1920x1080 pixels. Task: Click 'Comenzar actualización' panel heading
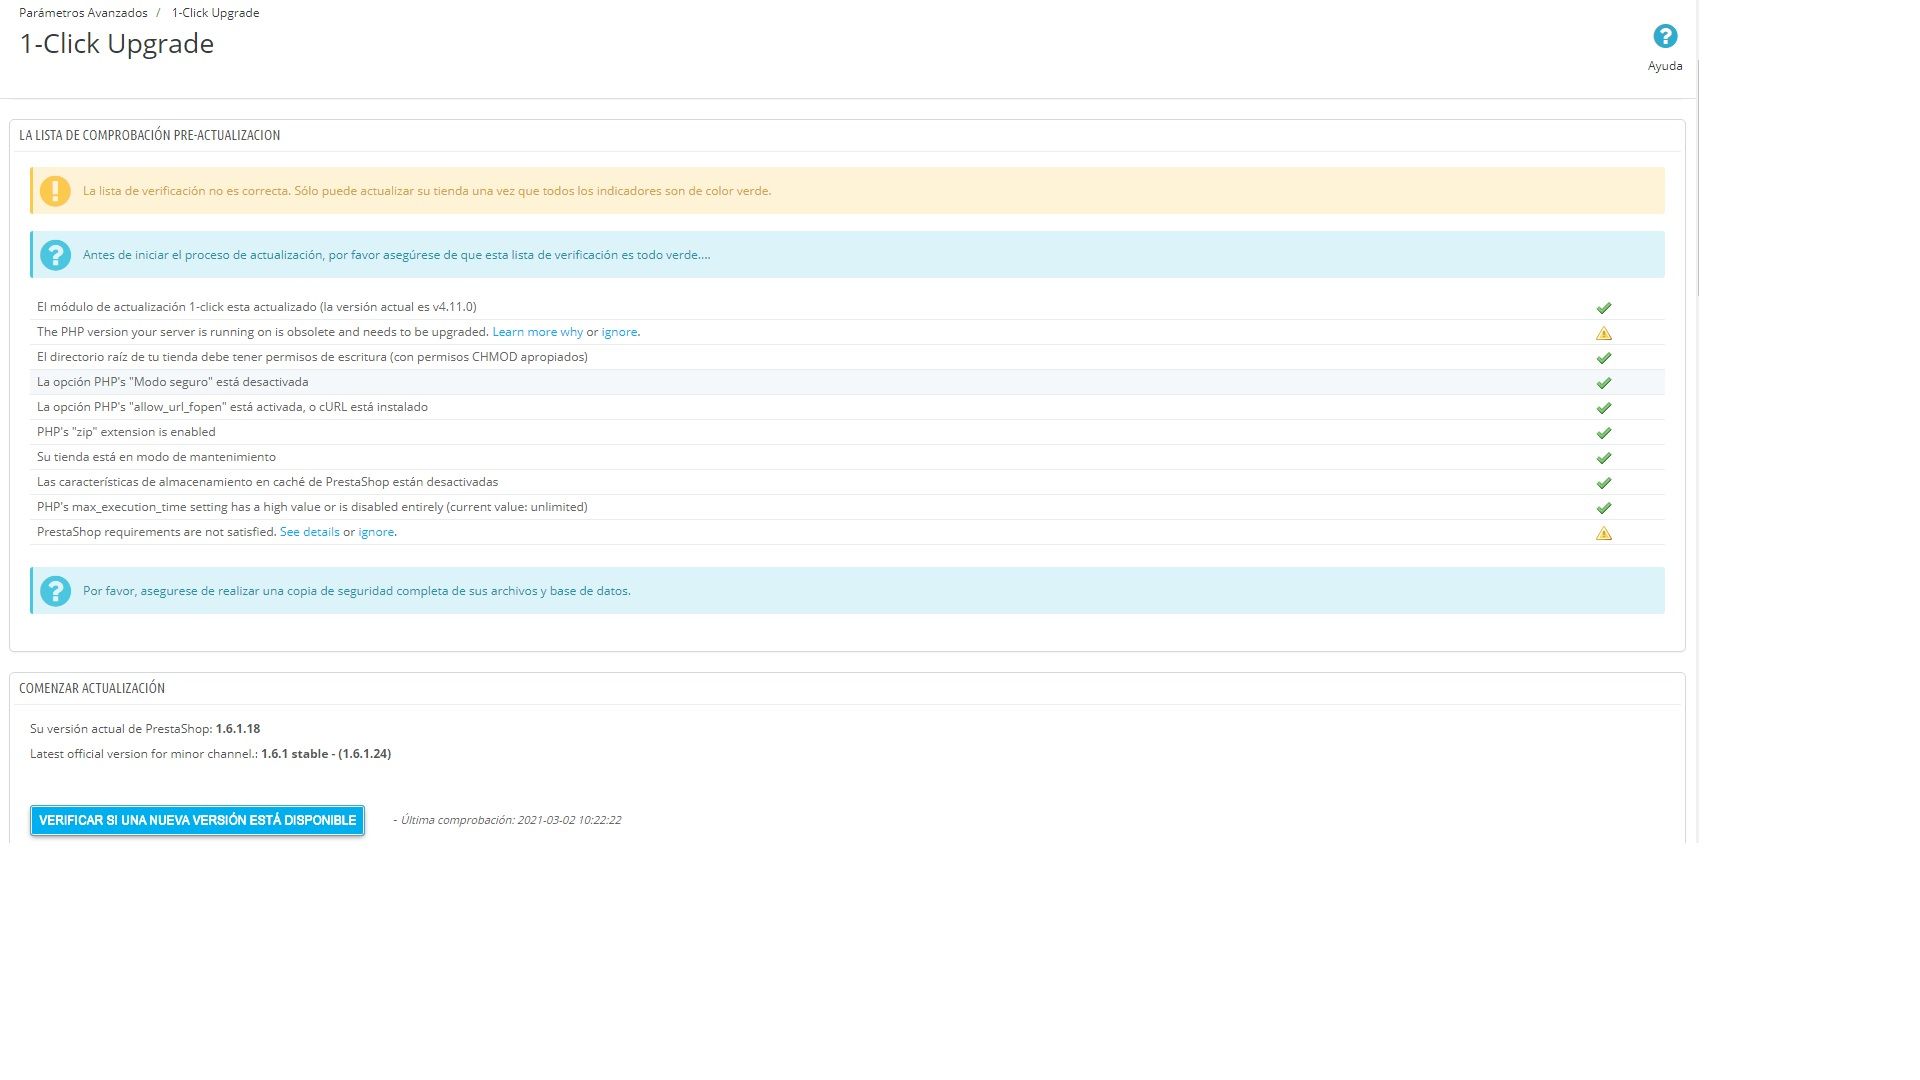[x=92, y=688]
